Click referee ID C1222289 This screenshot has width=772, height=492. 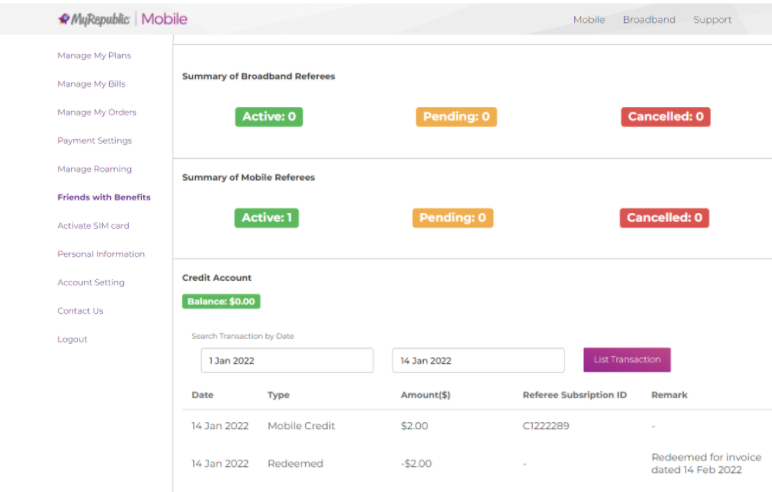[546, 426]
